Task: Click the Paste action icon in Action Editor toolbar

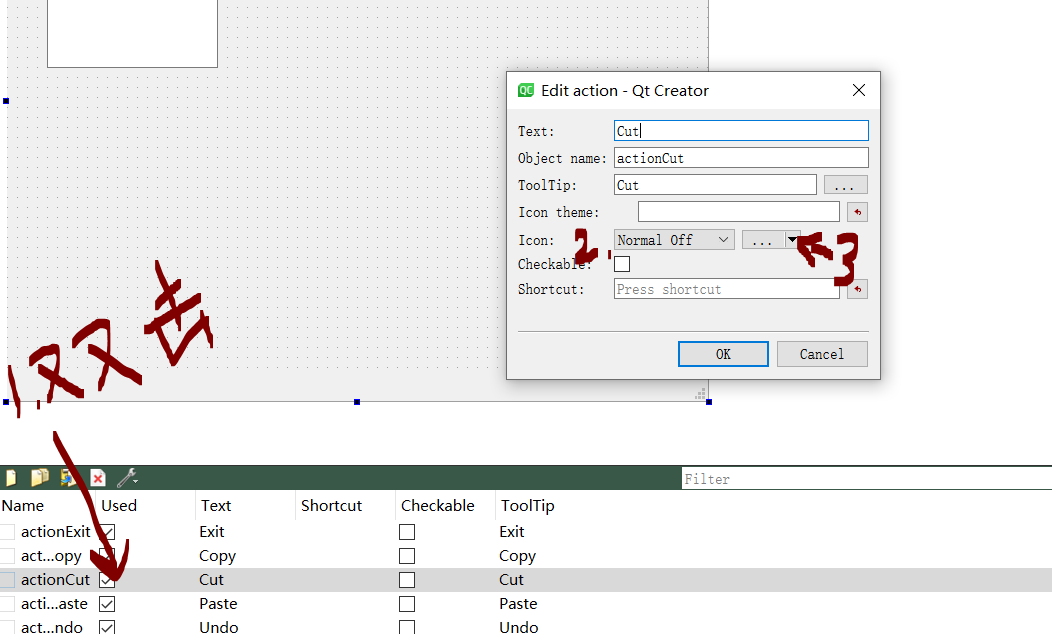Action: click(x=68, y=478)
